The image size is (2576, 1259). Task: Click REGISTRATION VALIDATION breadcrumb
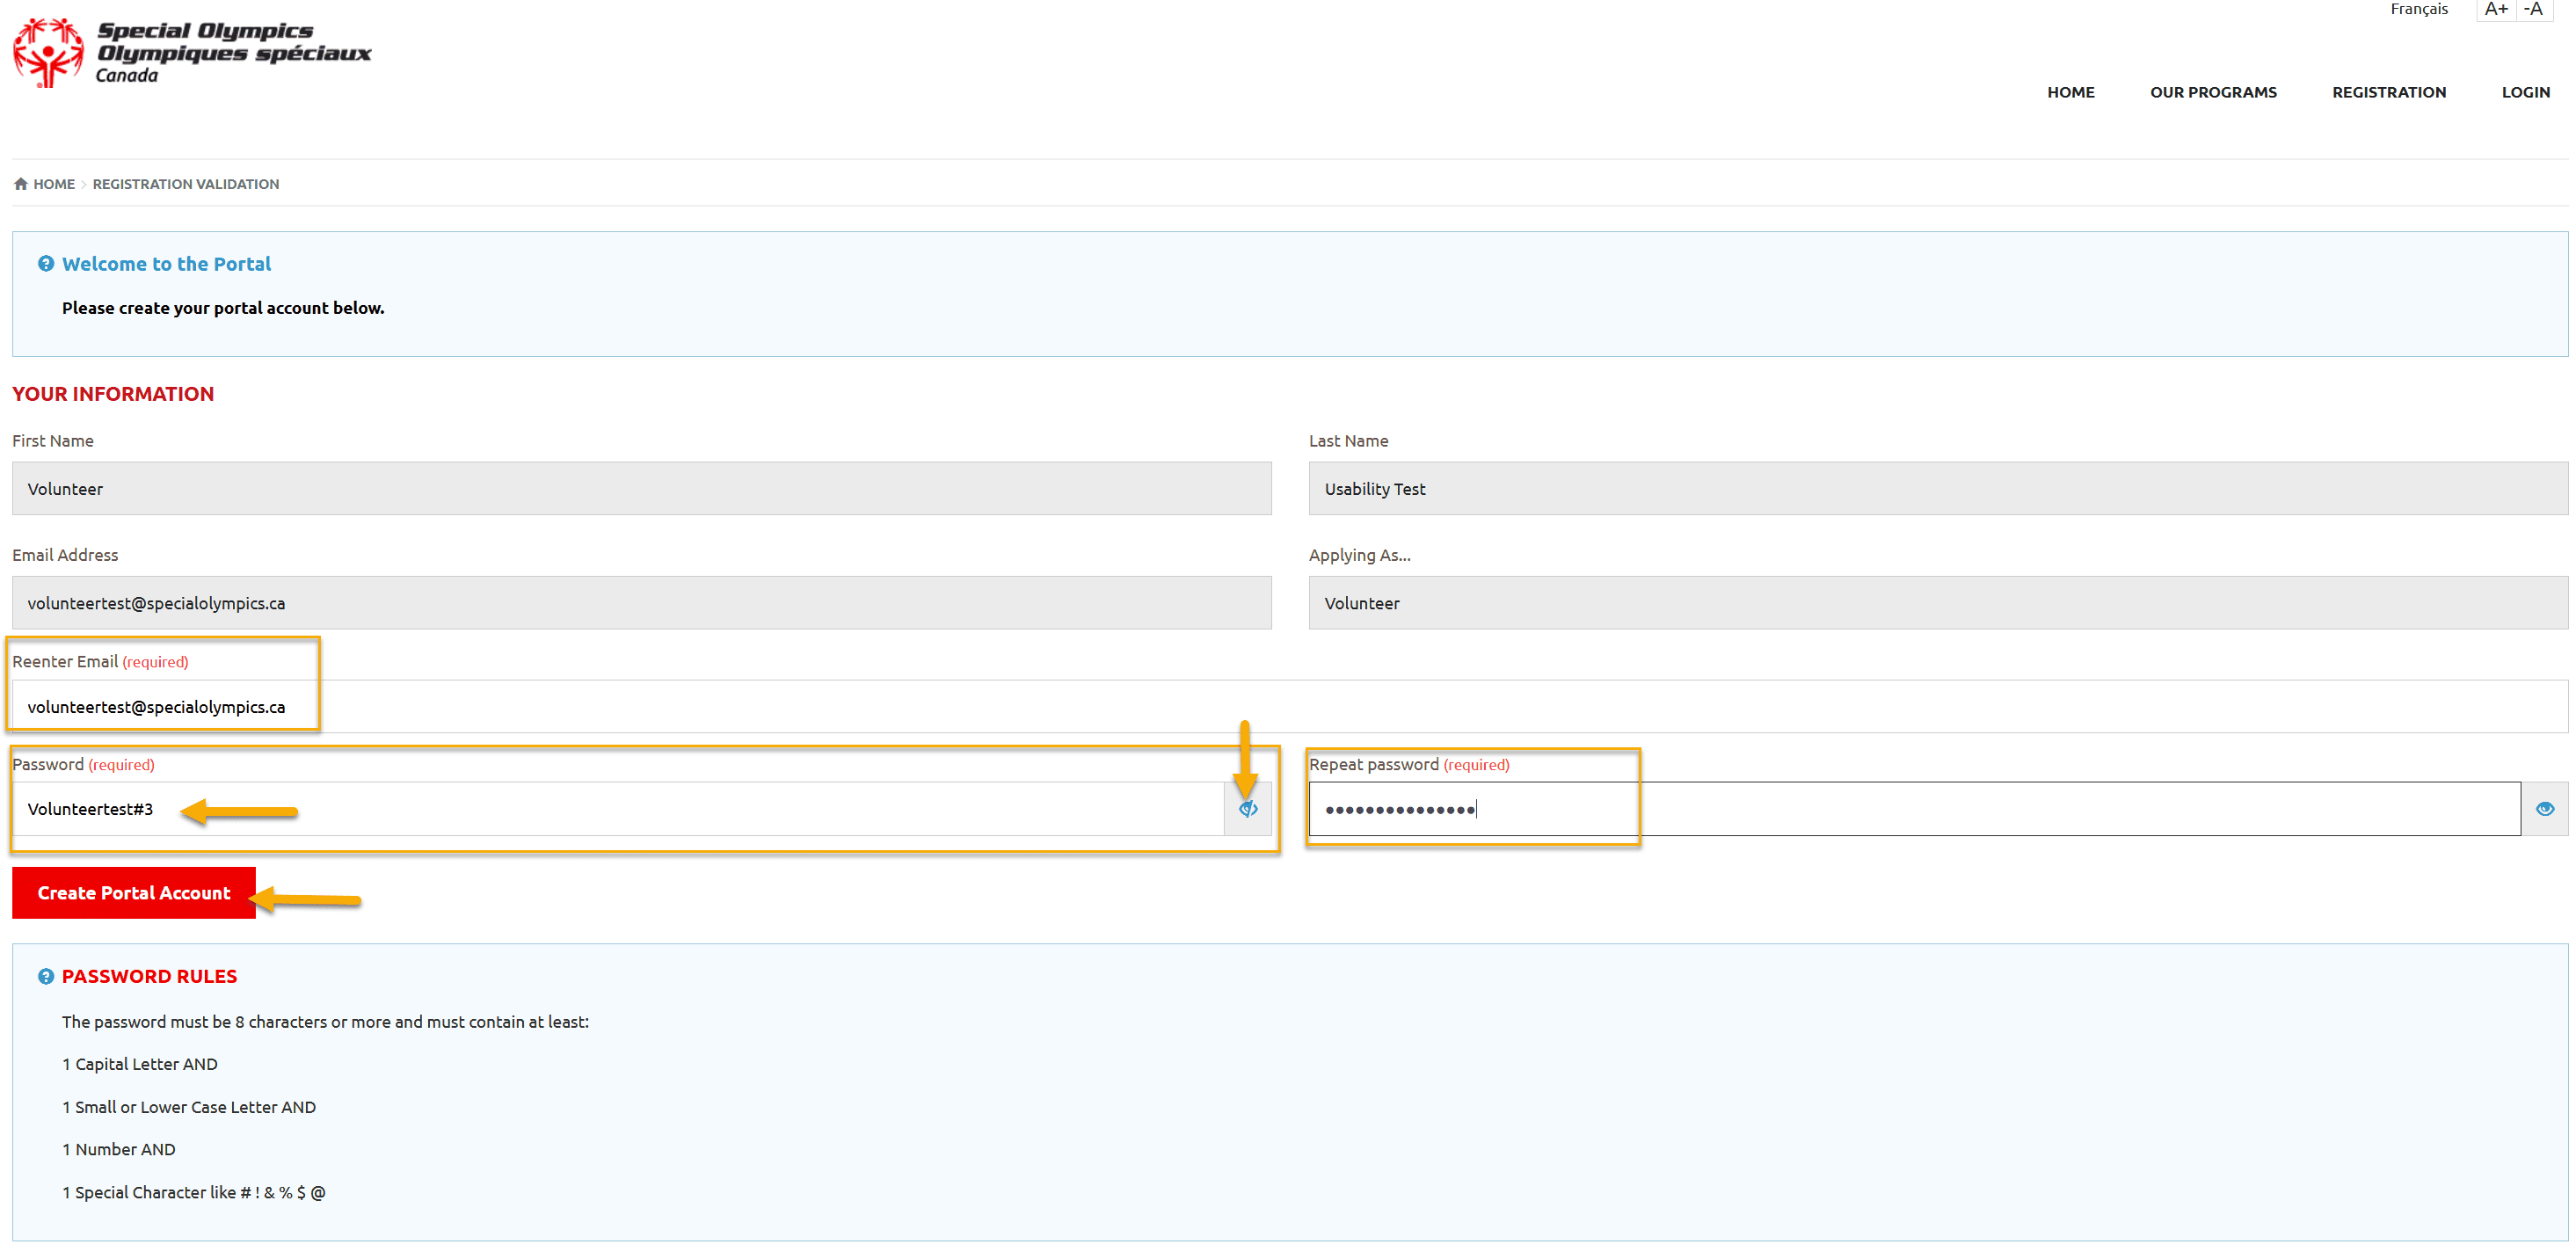click(x=186, y=184)
